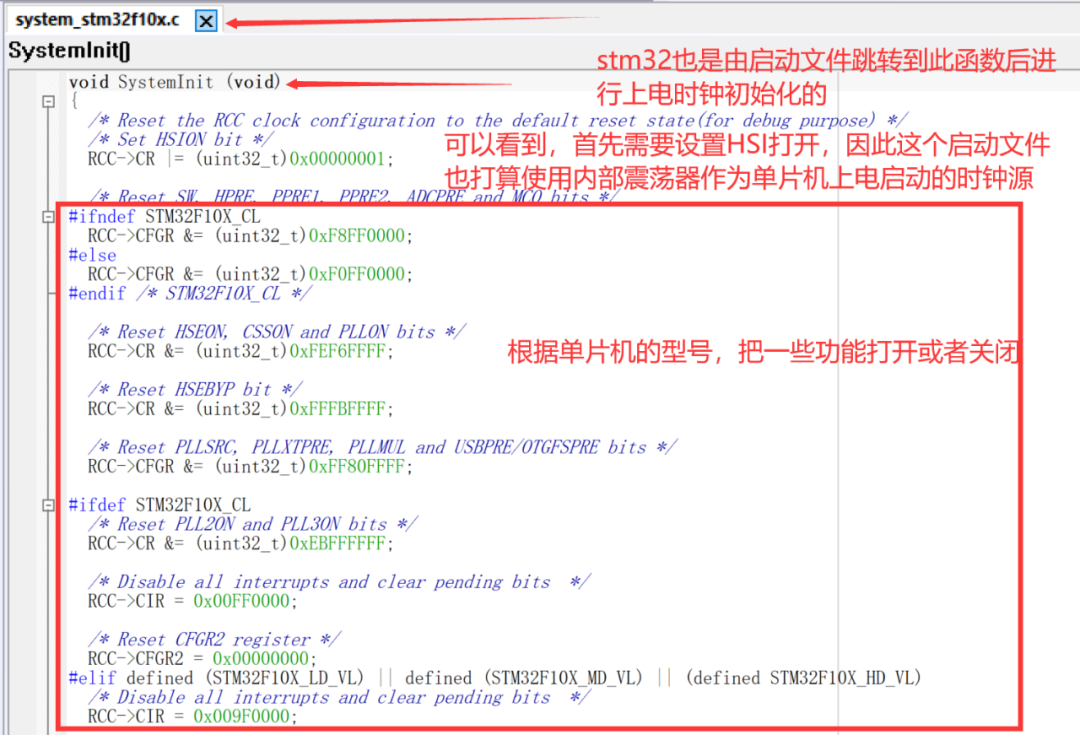
Task: Collapse the #ifdef STM32F10X_CL code block
Action: [47, 505]
